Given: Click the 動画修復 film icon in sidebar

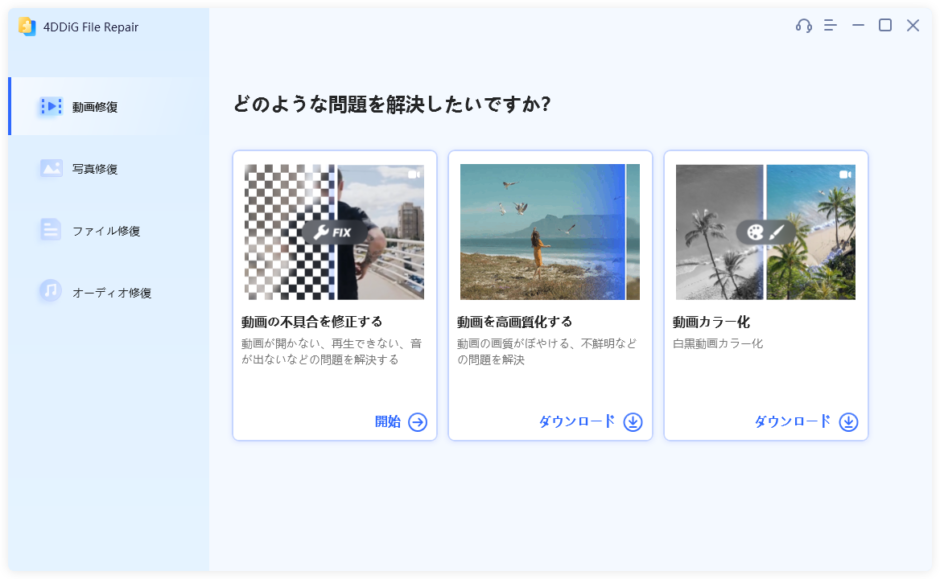Looking at the screenshot, I should coord(51,107).
